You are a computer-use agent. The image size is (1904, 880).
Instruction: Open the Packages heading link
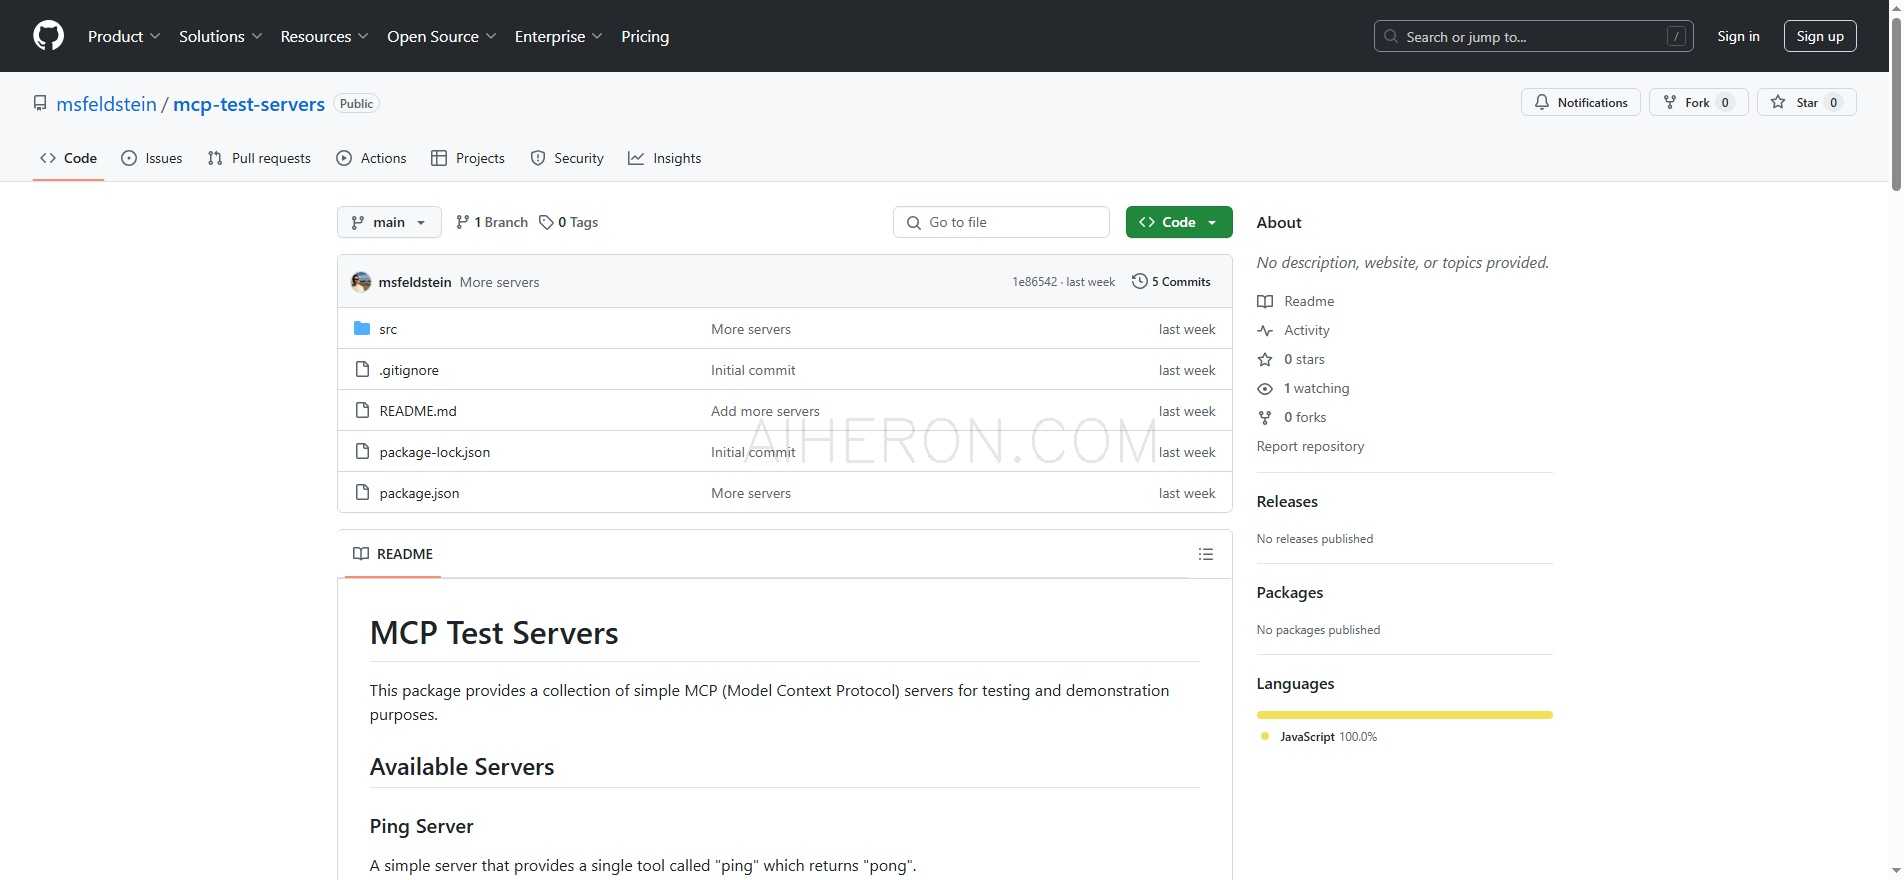1290,592
